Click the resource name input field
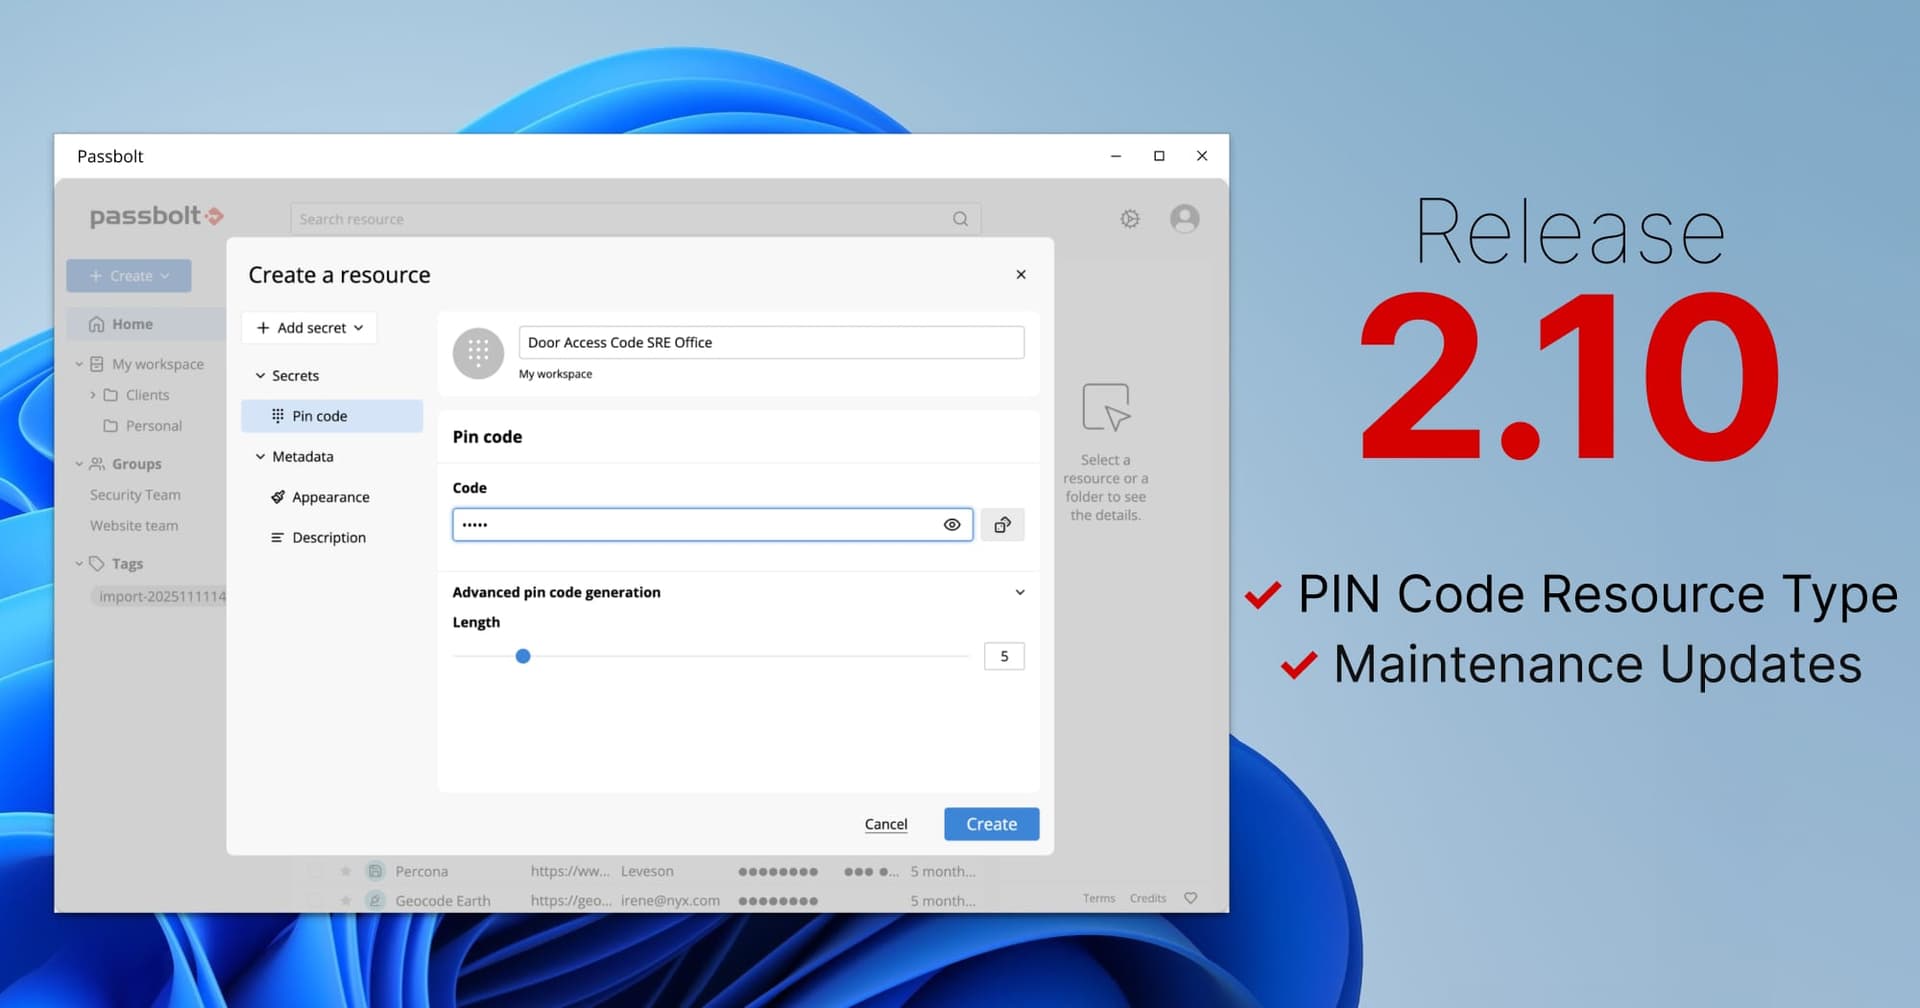This screenshot has width=1920, height=1008. pos(771,342)
